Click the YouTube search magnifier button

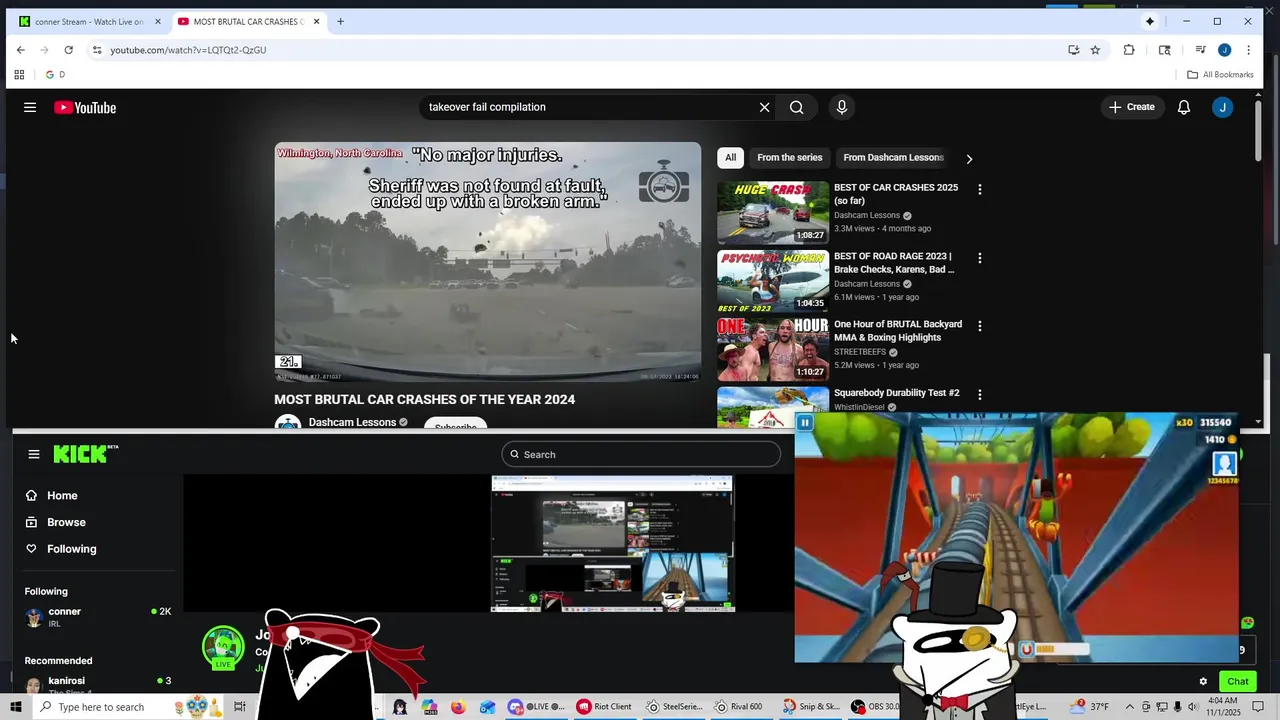coord(797,107)
